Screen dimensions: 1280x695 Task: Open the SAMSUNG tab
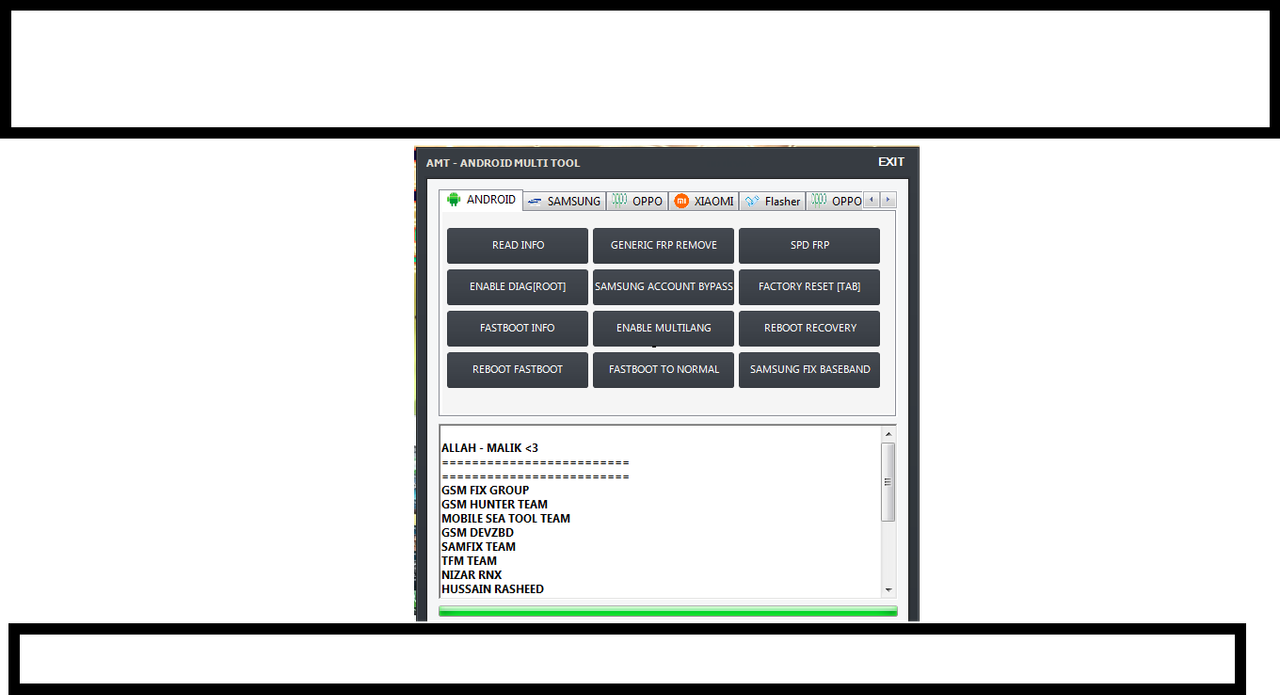(x=564, y=201)
